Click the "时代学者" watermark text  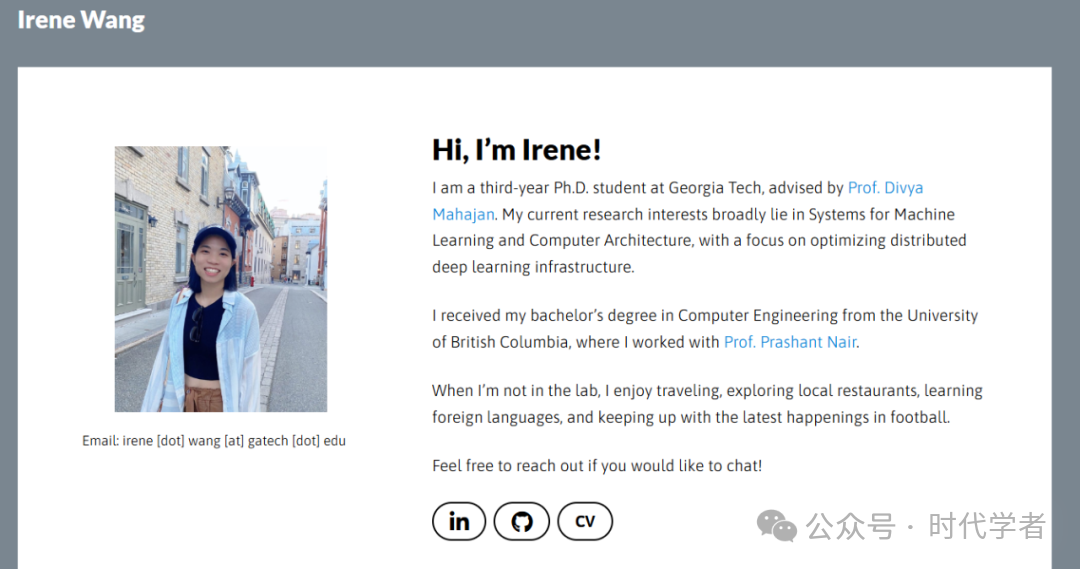[x=986, y=525]
